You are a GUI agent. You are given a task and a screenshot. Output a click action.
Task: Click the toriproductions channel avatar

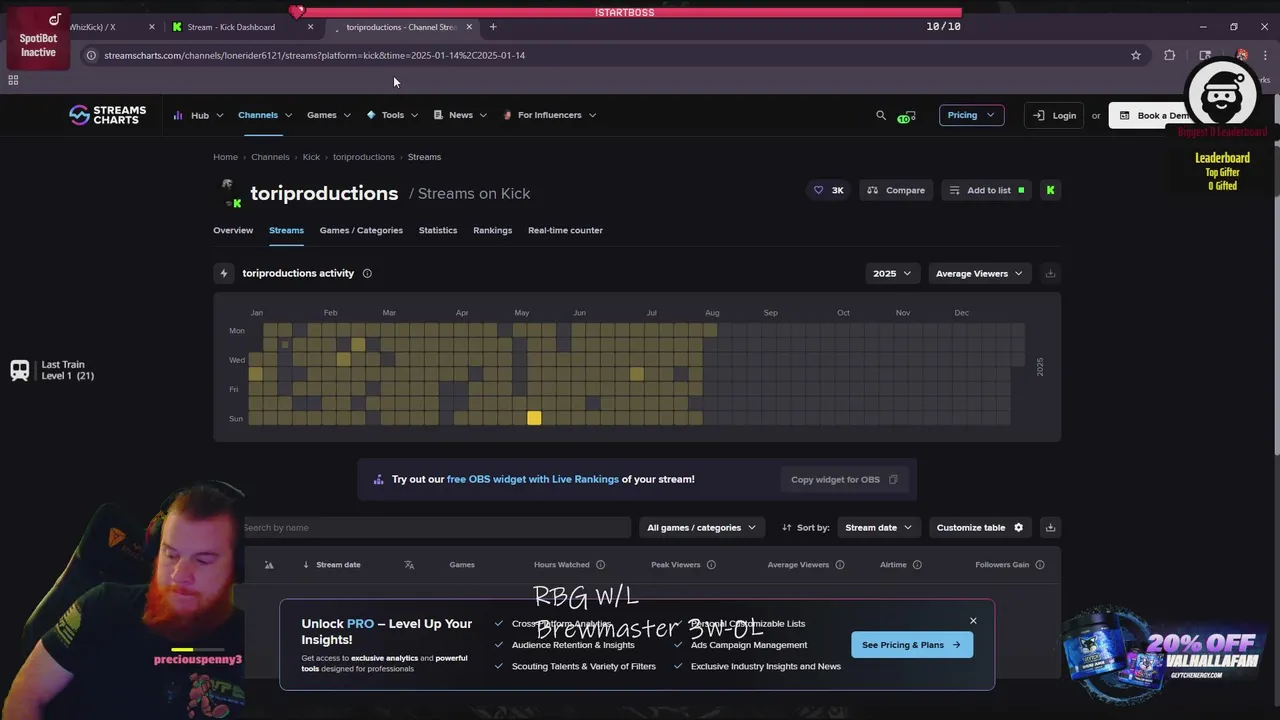tap(229, 192)
